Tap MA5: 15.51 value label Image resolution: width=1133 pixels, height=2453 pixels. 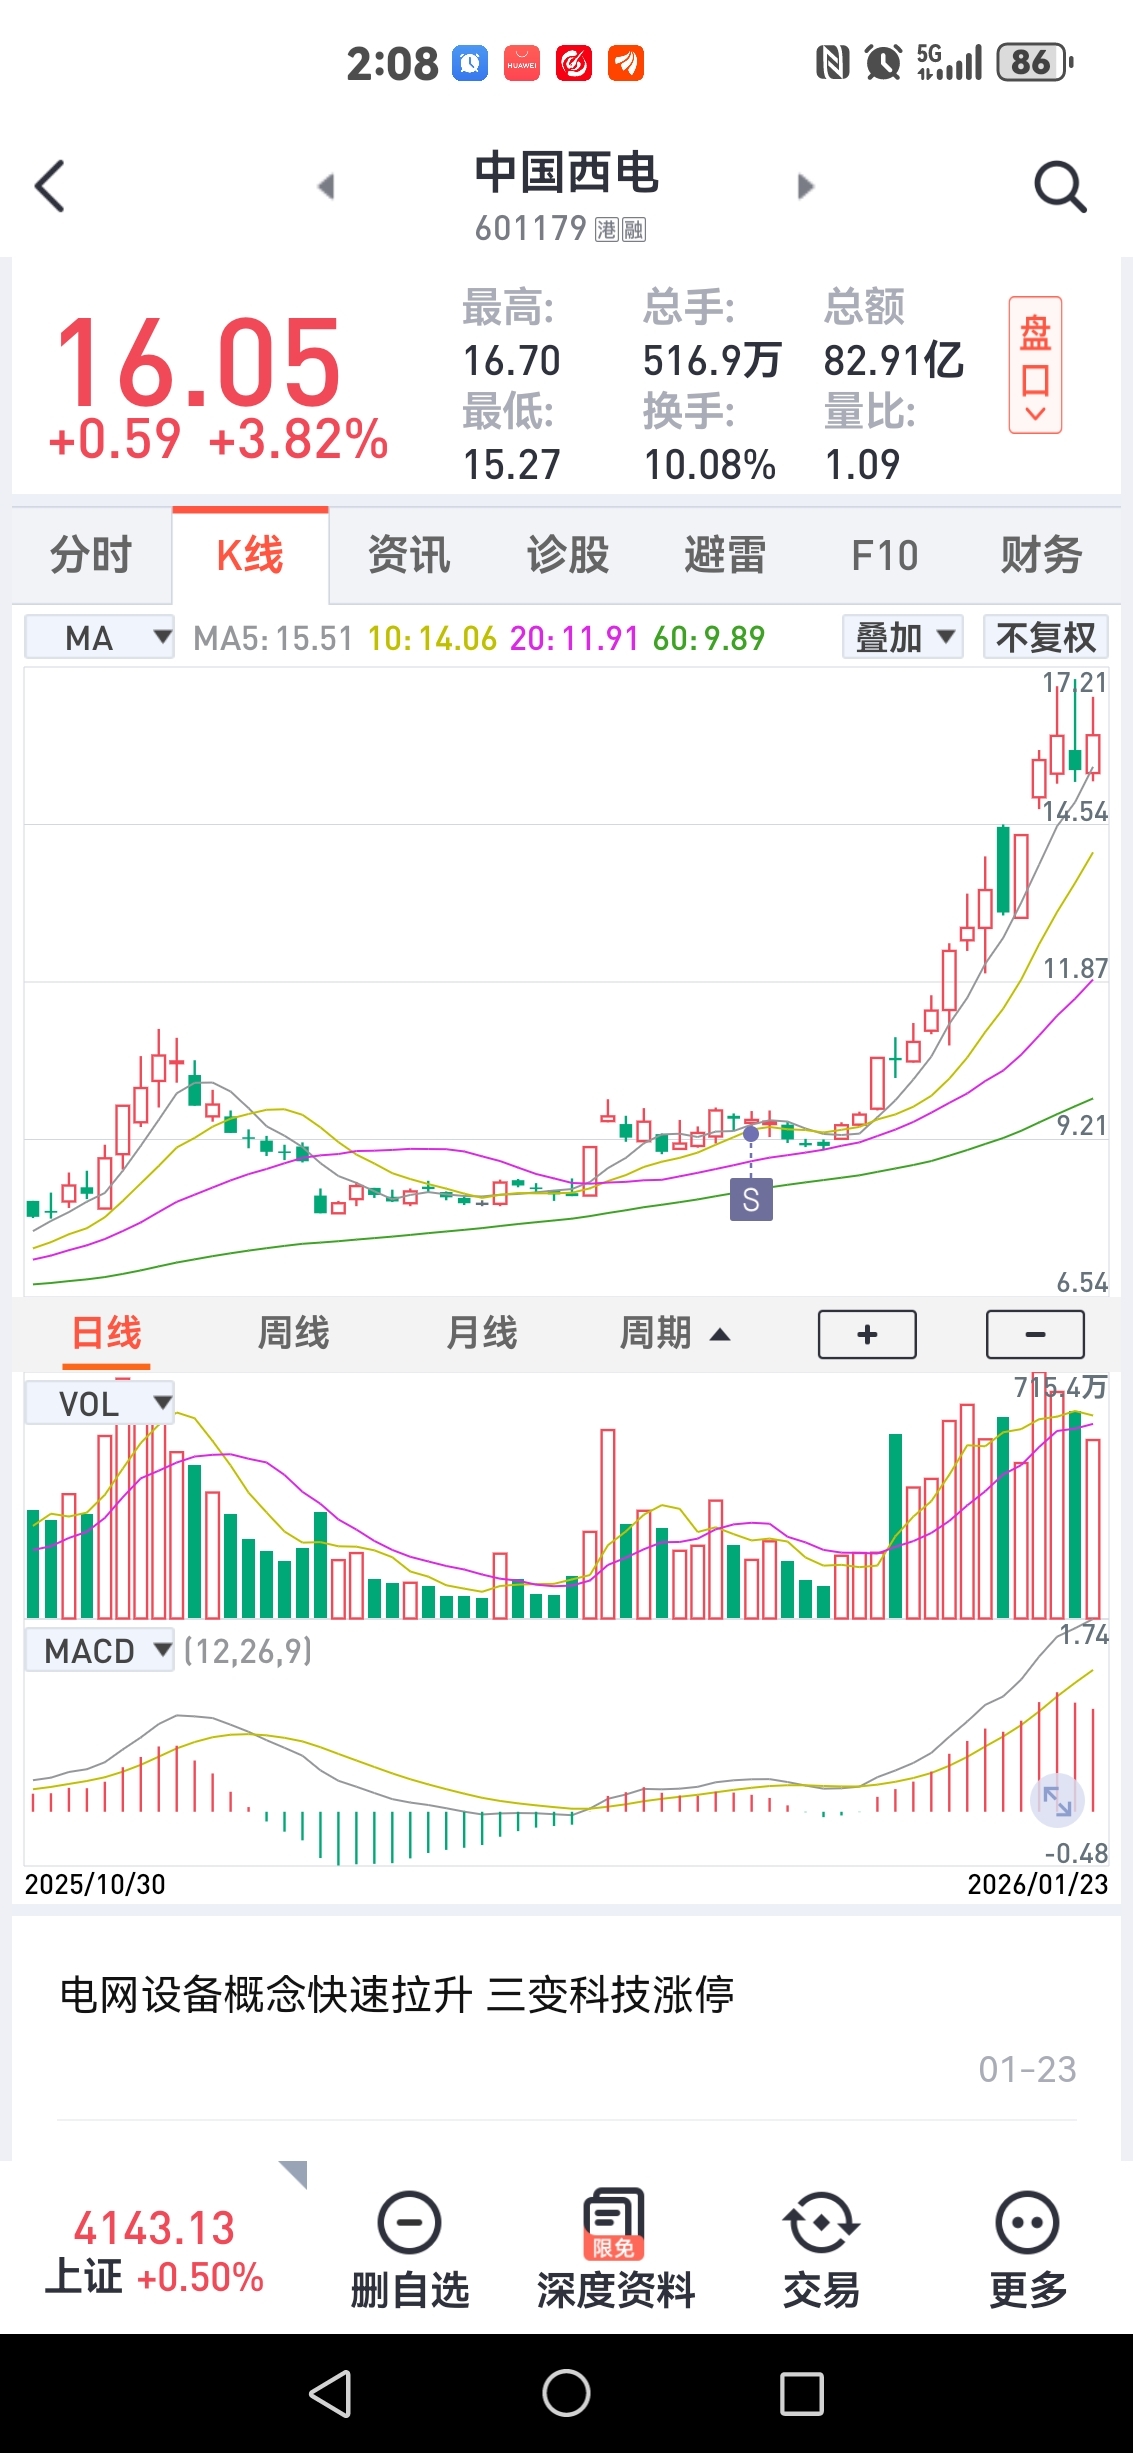(x=273, y=638)
